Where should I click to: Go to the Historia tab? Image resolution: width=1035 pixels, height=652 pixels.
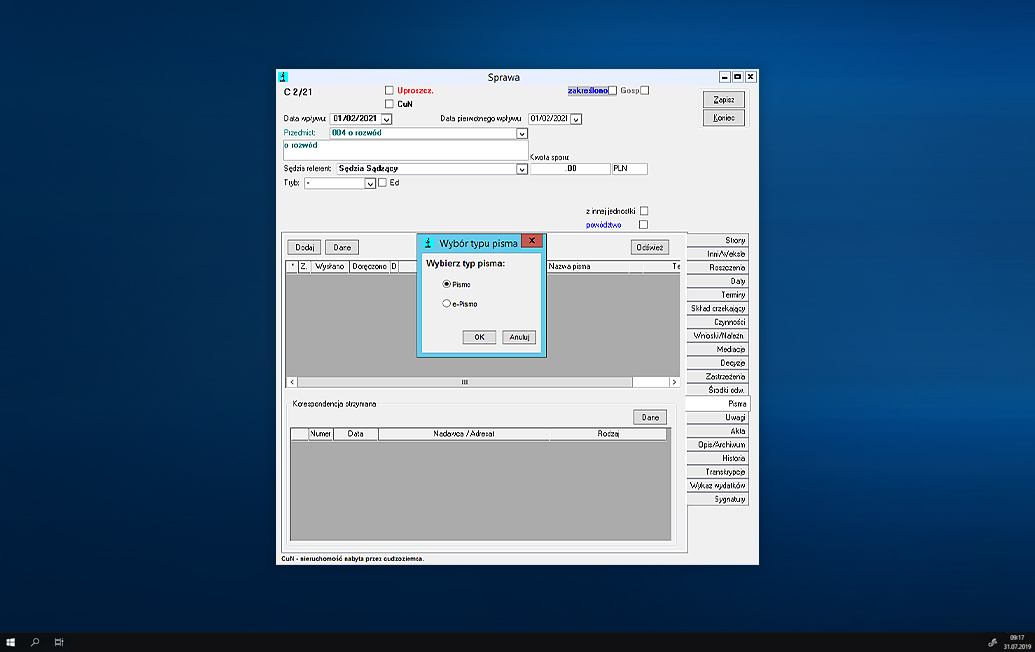tap(718, 459)
